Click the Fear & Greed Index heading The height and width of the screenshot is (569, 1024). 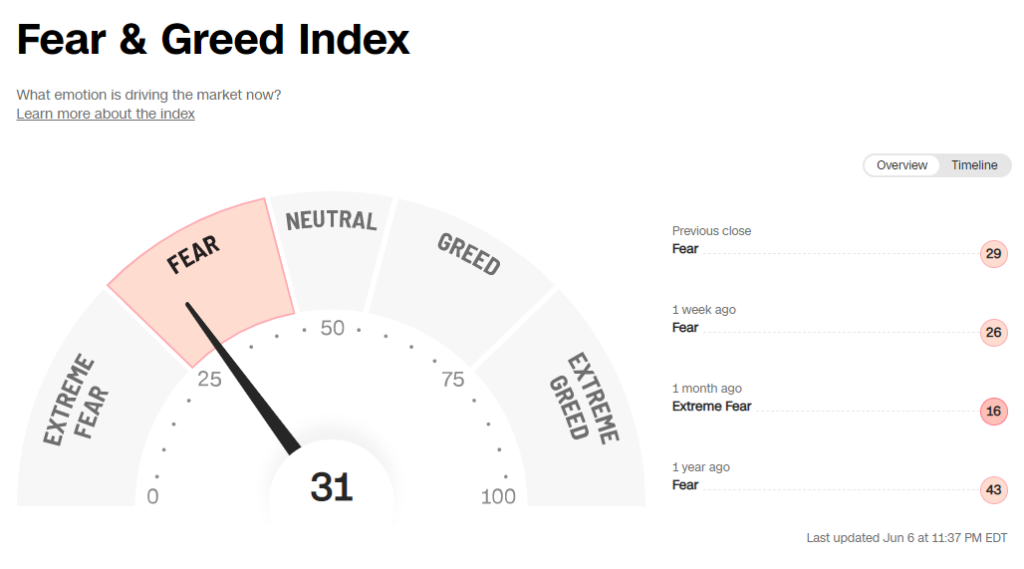coord(213,40)
